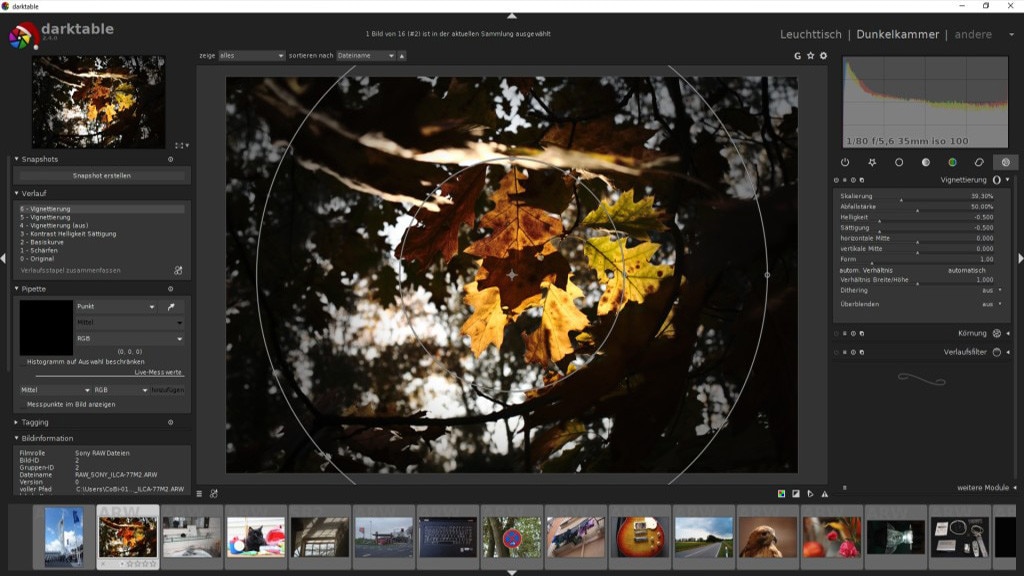Screen dimensions: 1024x576
Task: Open effects module group icon
Action: (x=1006, y=162)
